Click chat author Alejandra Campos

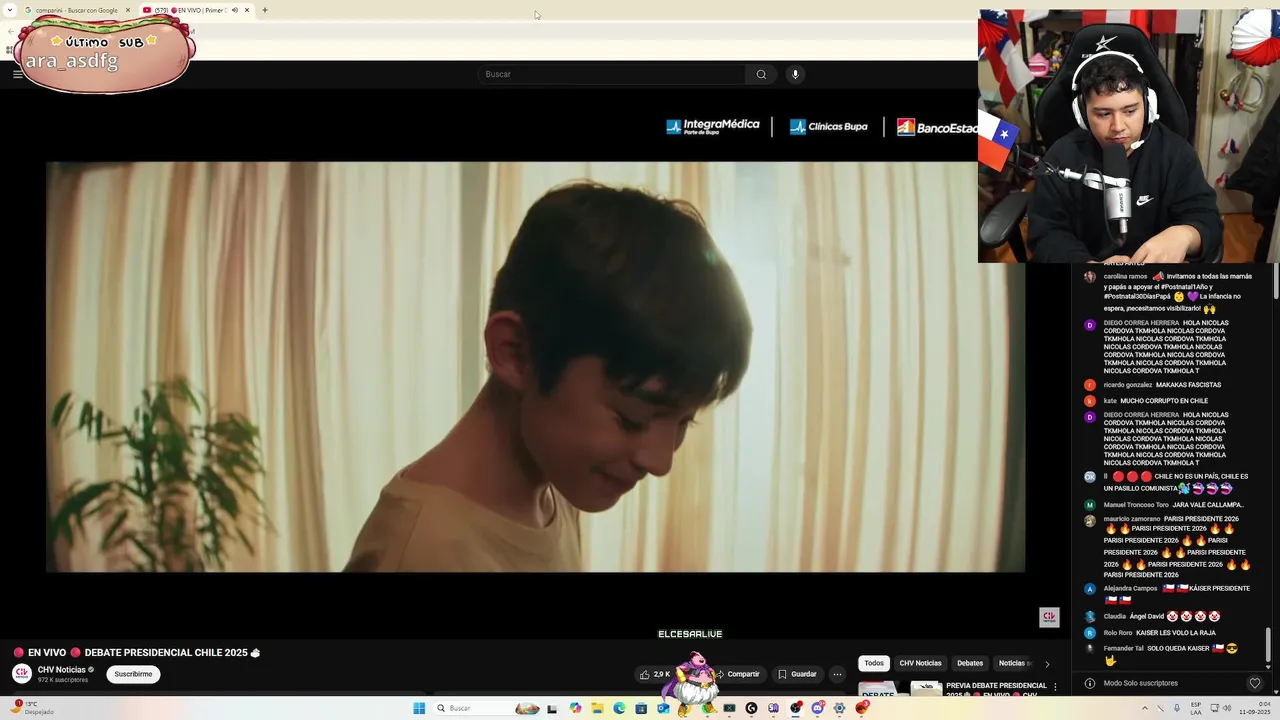pyautogui.click(x=1130, y=589)
